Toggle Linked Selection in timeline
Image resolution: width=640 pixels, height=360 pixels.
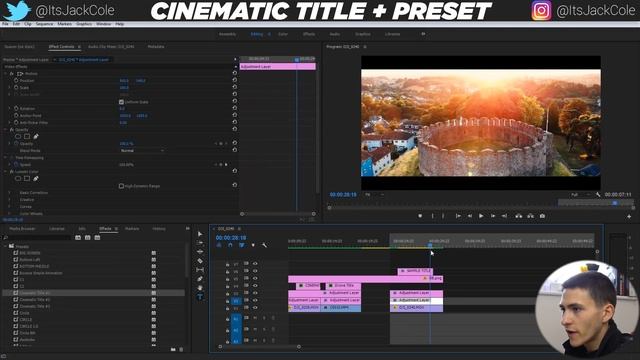click(x=242, y=245)
